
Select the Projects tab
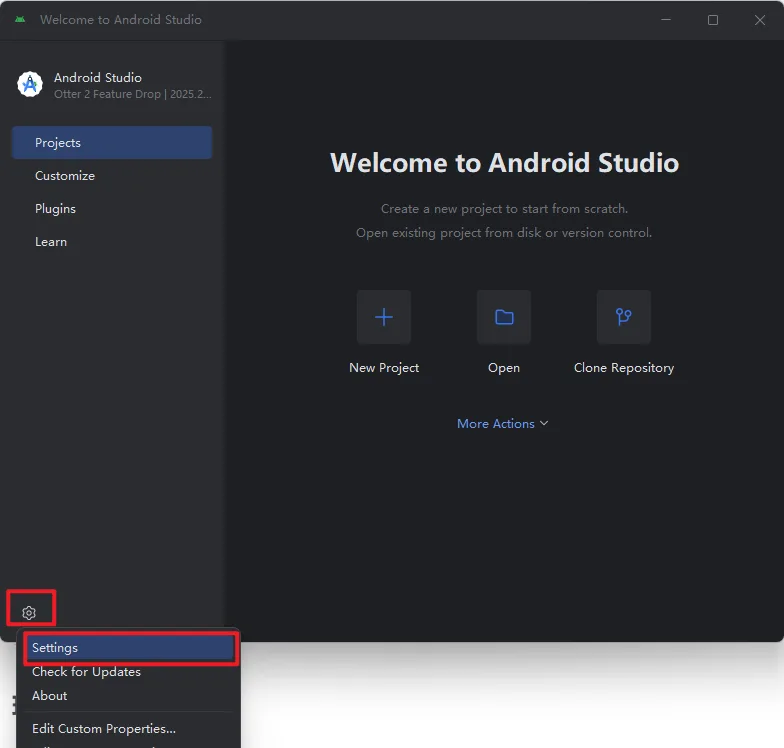112,142
